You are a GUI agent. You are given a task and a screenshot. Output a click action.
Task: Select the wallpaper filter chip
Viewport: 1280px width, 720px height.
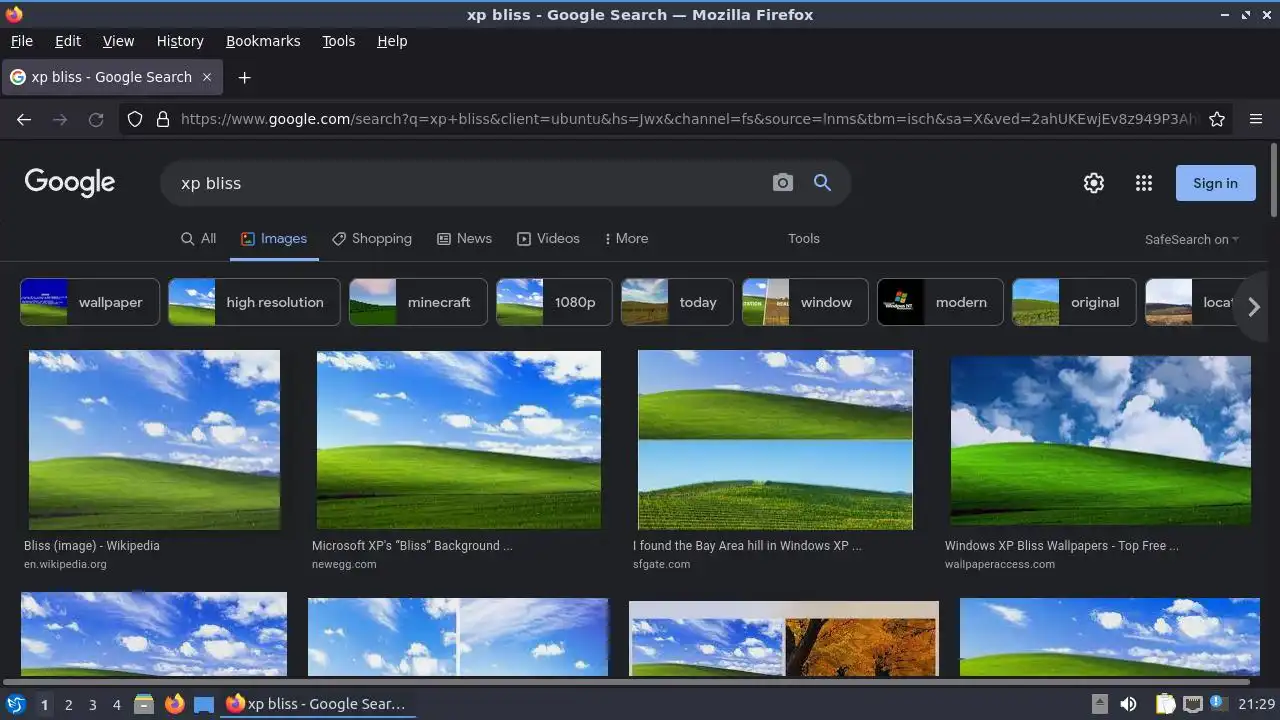pos(90,302)
